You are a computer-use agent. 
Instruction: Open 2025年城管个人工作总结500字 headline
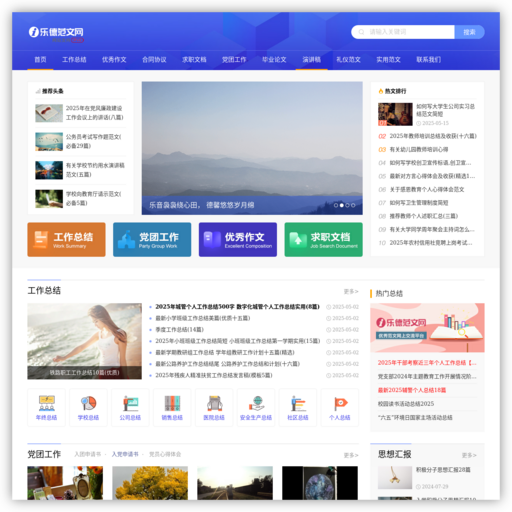[237, 307]
